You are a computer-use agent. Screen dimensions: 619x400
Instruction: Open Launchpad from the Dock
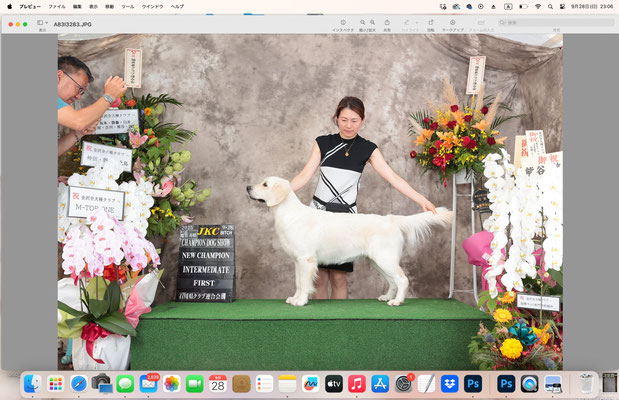point(56,384)
